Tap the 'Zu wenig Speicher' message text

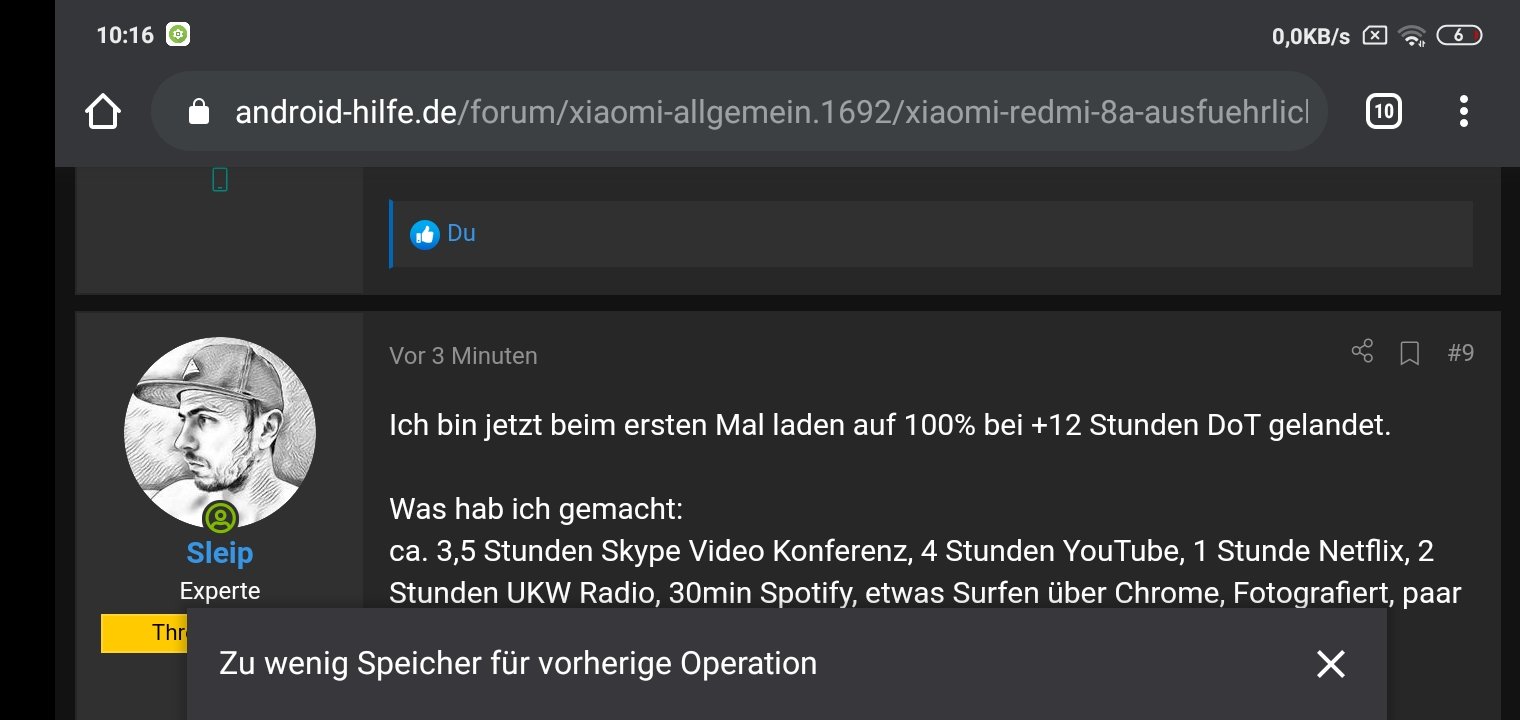coord(518,663)
